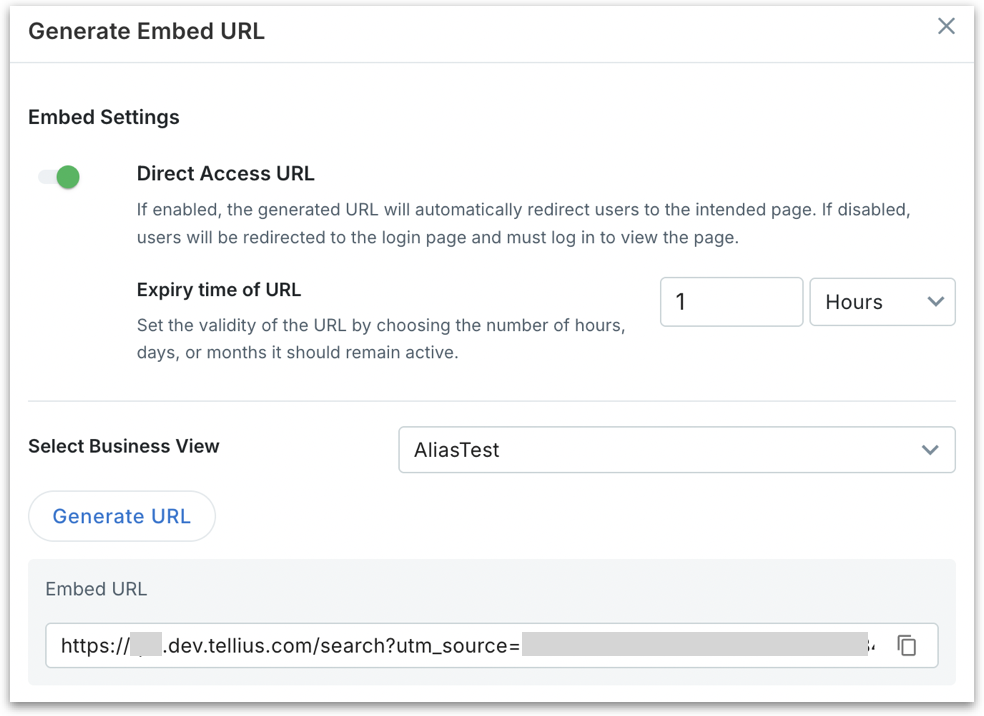This screenshot has width=984, height=716.
Task: Disable the Direct Access URL toggle
Action: click(59, 178)
